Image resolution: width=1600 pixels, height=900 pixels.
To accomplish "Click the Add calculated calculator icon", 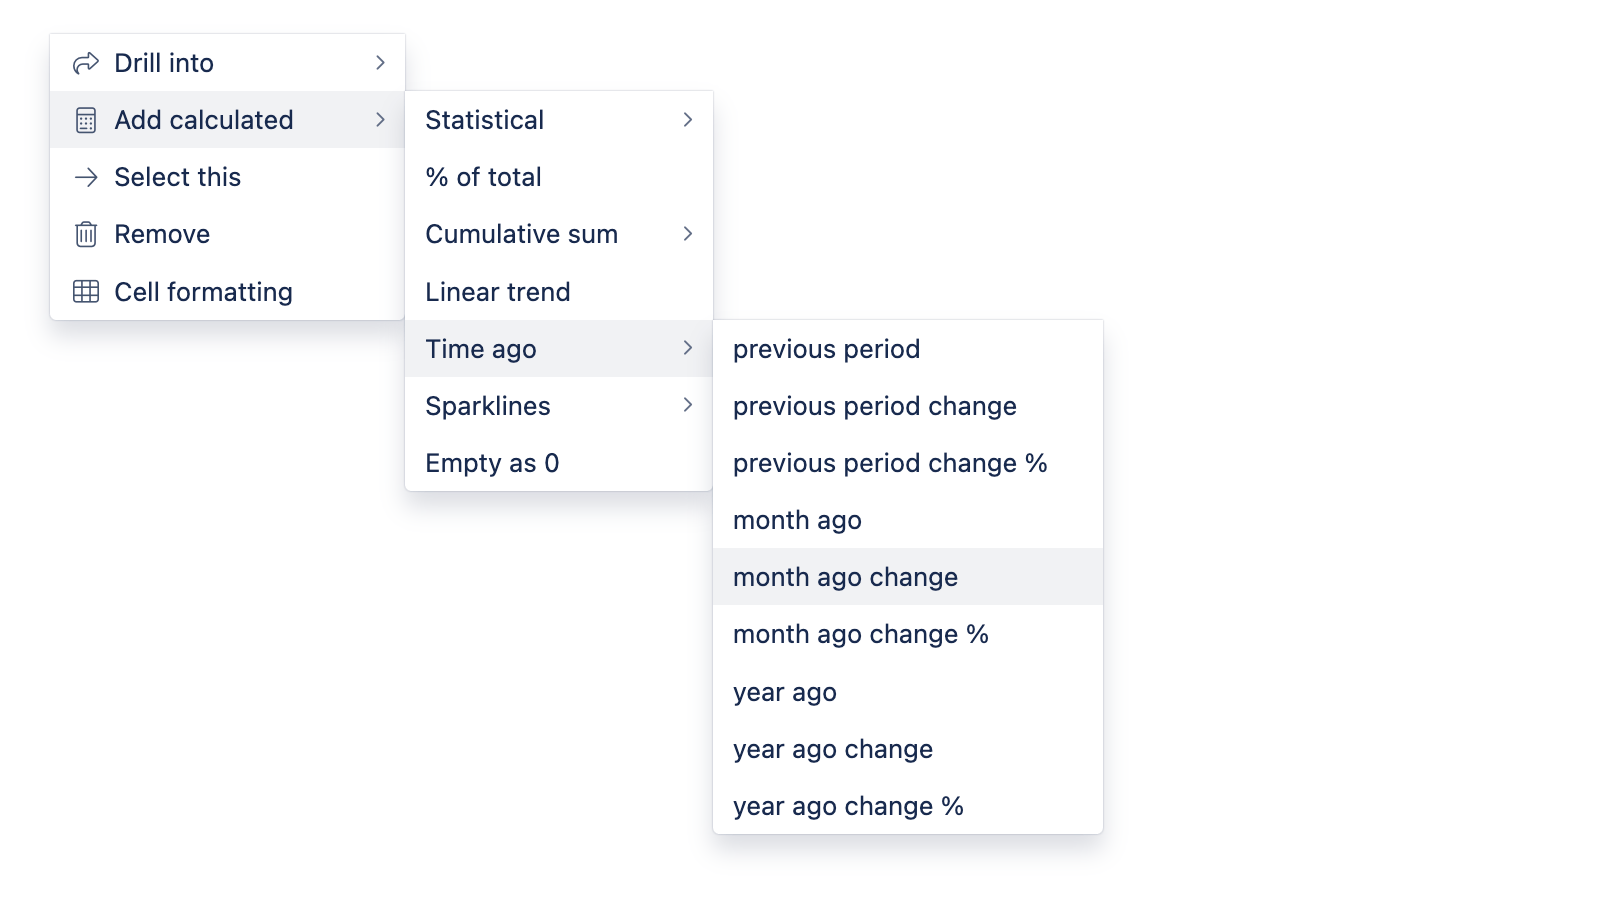I will [x=86, y=120].
